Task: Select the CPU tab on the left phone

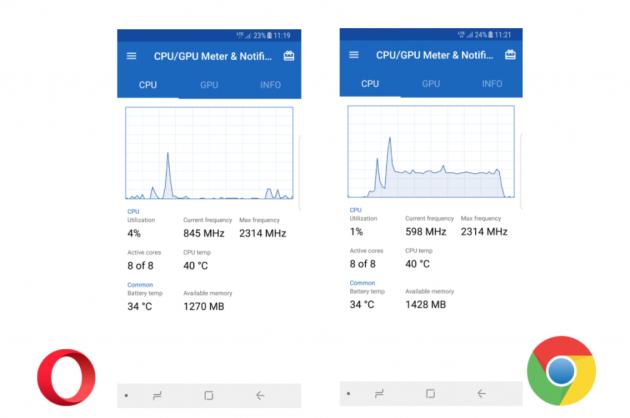Action: (x=148, y=85)
